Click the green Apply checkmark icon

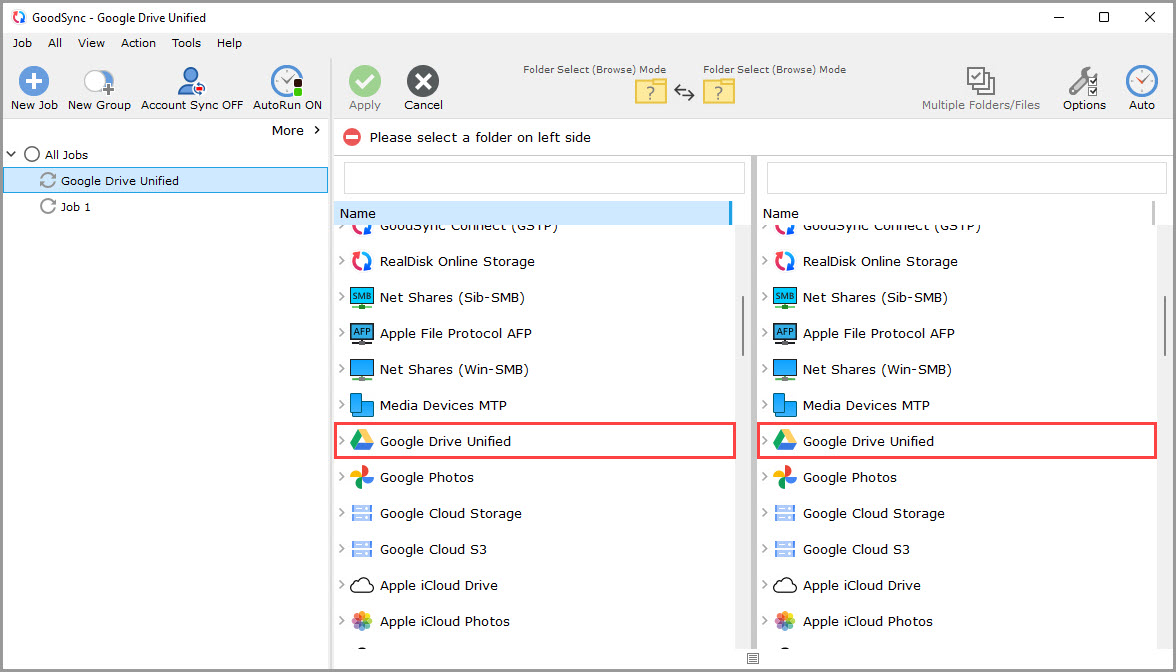point(364,81)
